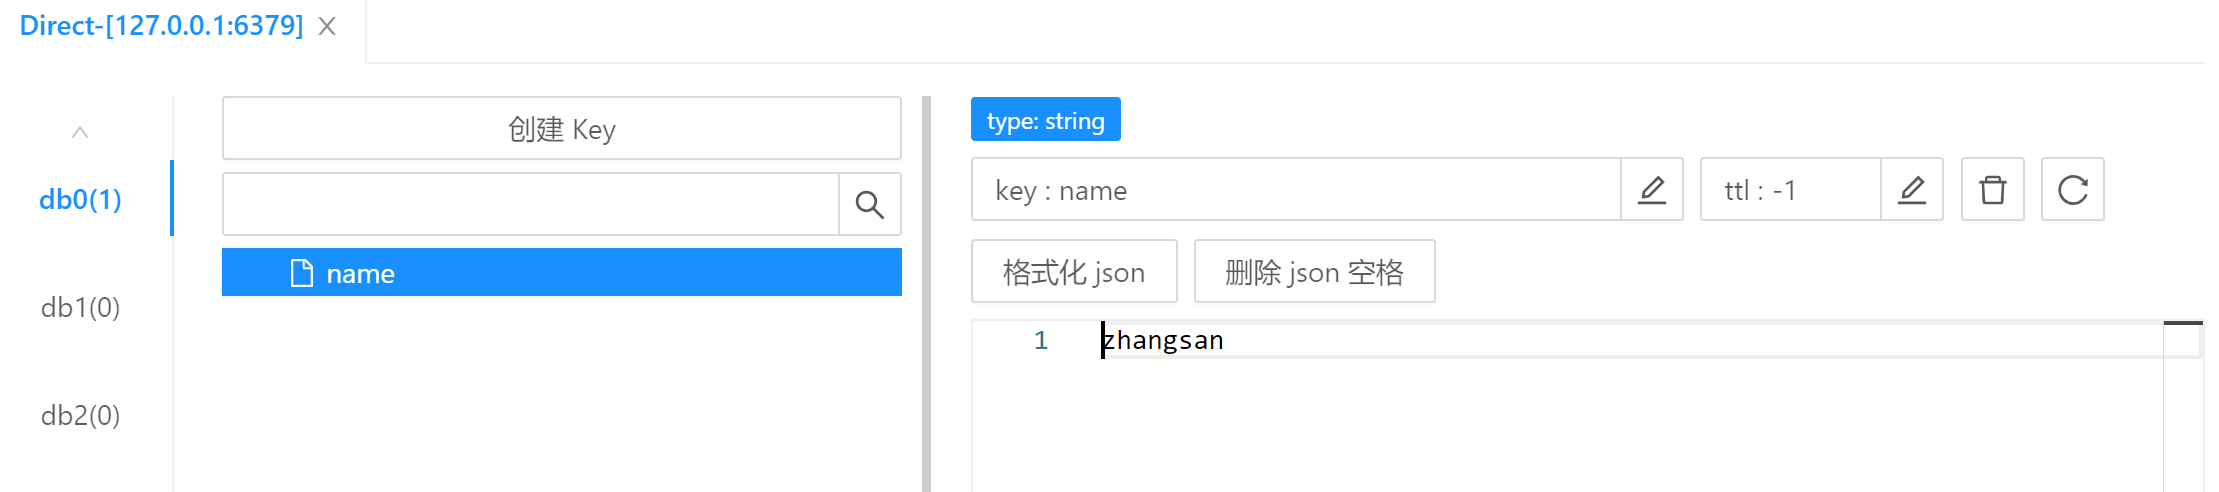Image resolution: width=2219 pixels, height=492 pixels.
Task: Edit the key name with pencil icon
Action: click(1651, 190)
